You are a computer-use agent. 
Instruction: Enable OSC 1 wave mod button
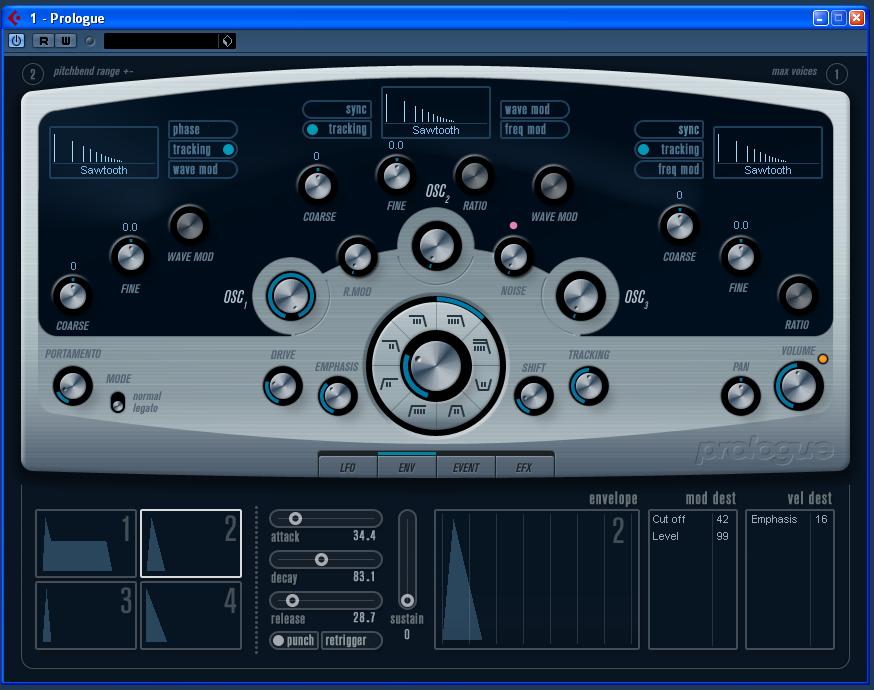203,169
